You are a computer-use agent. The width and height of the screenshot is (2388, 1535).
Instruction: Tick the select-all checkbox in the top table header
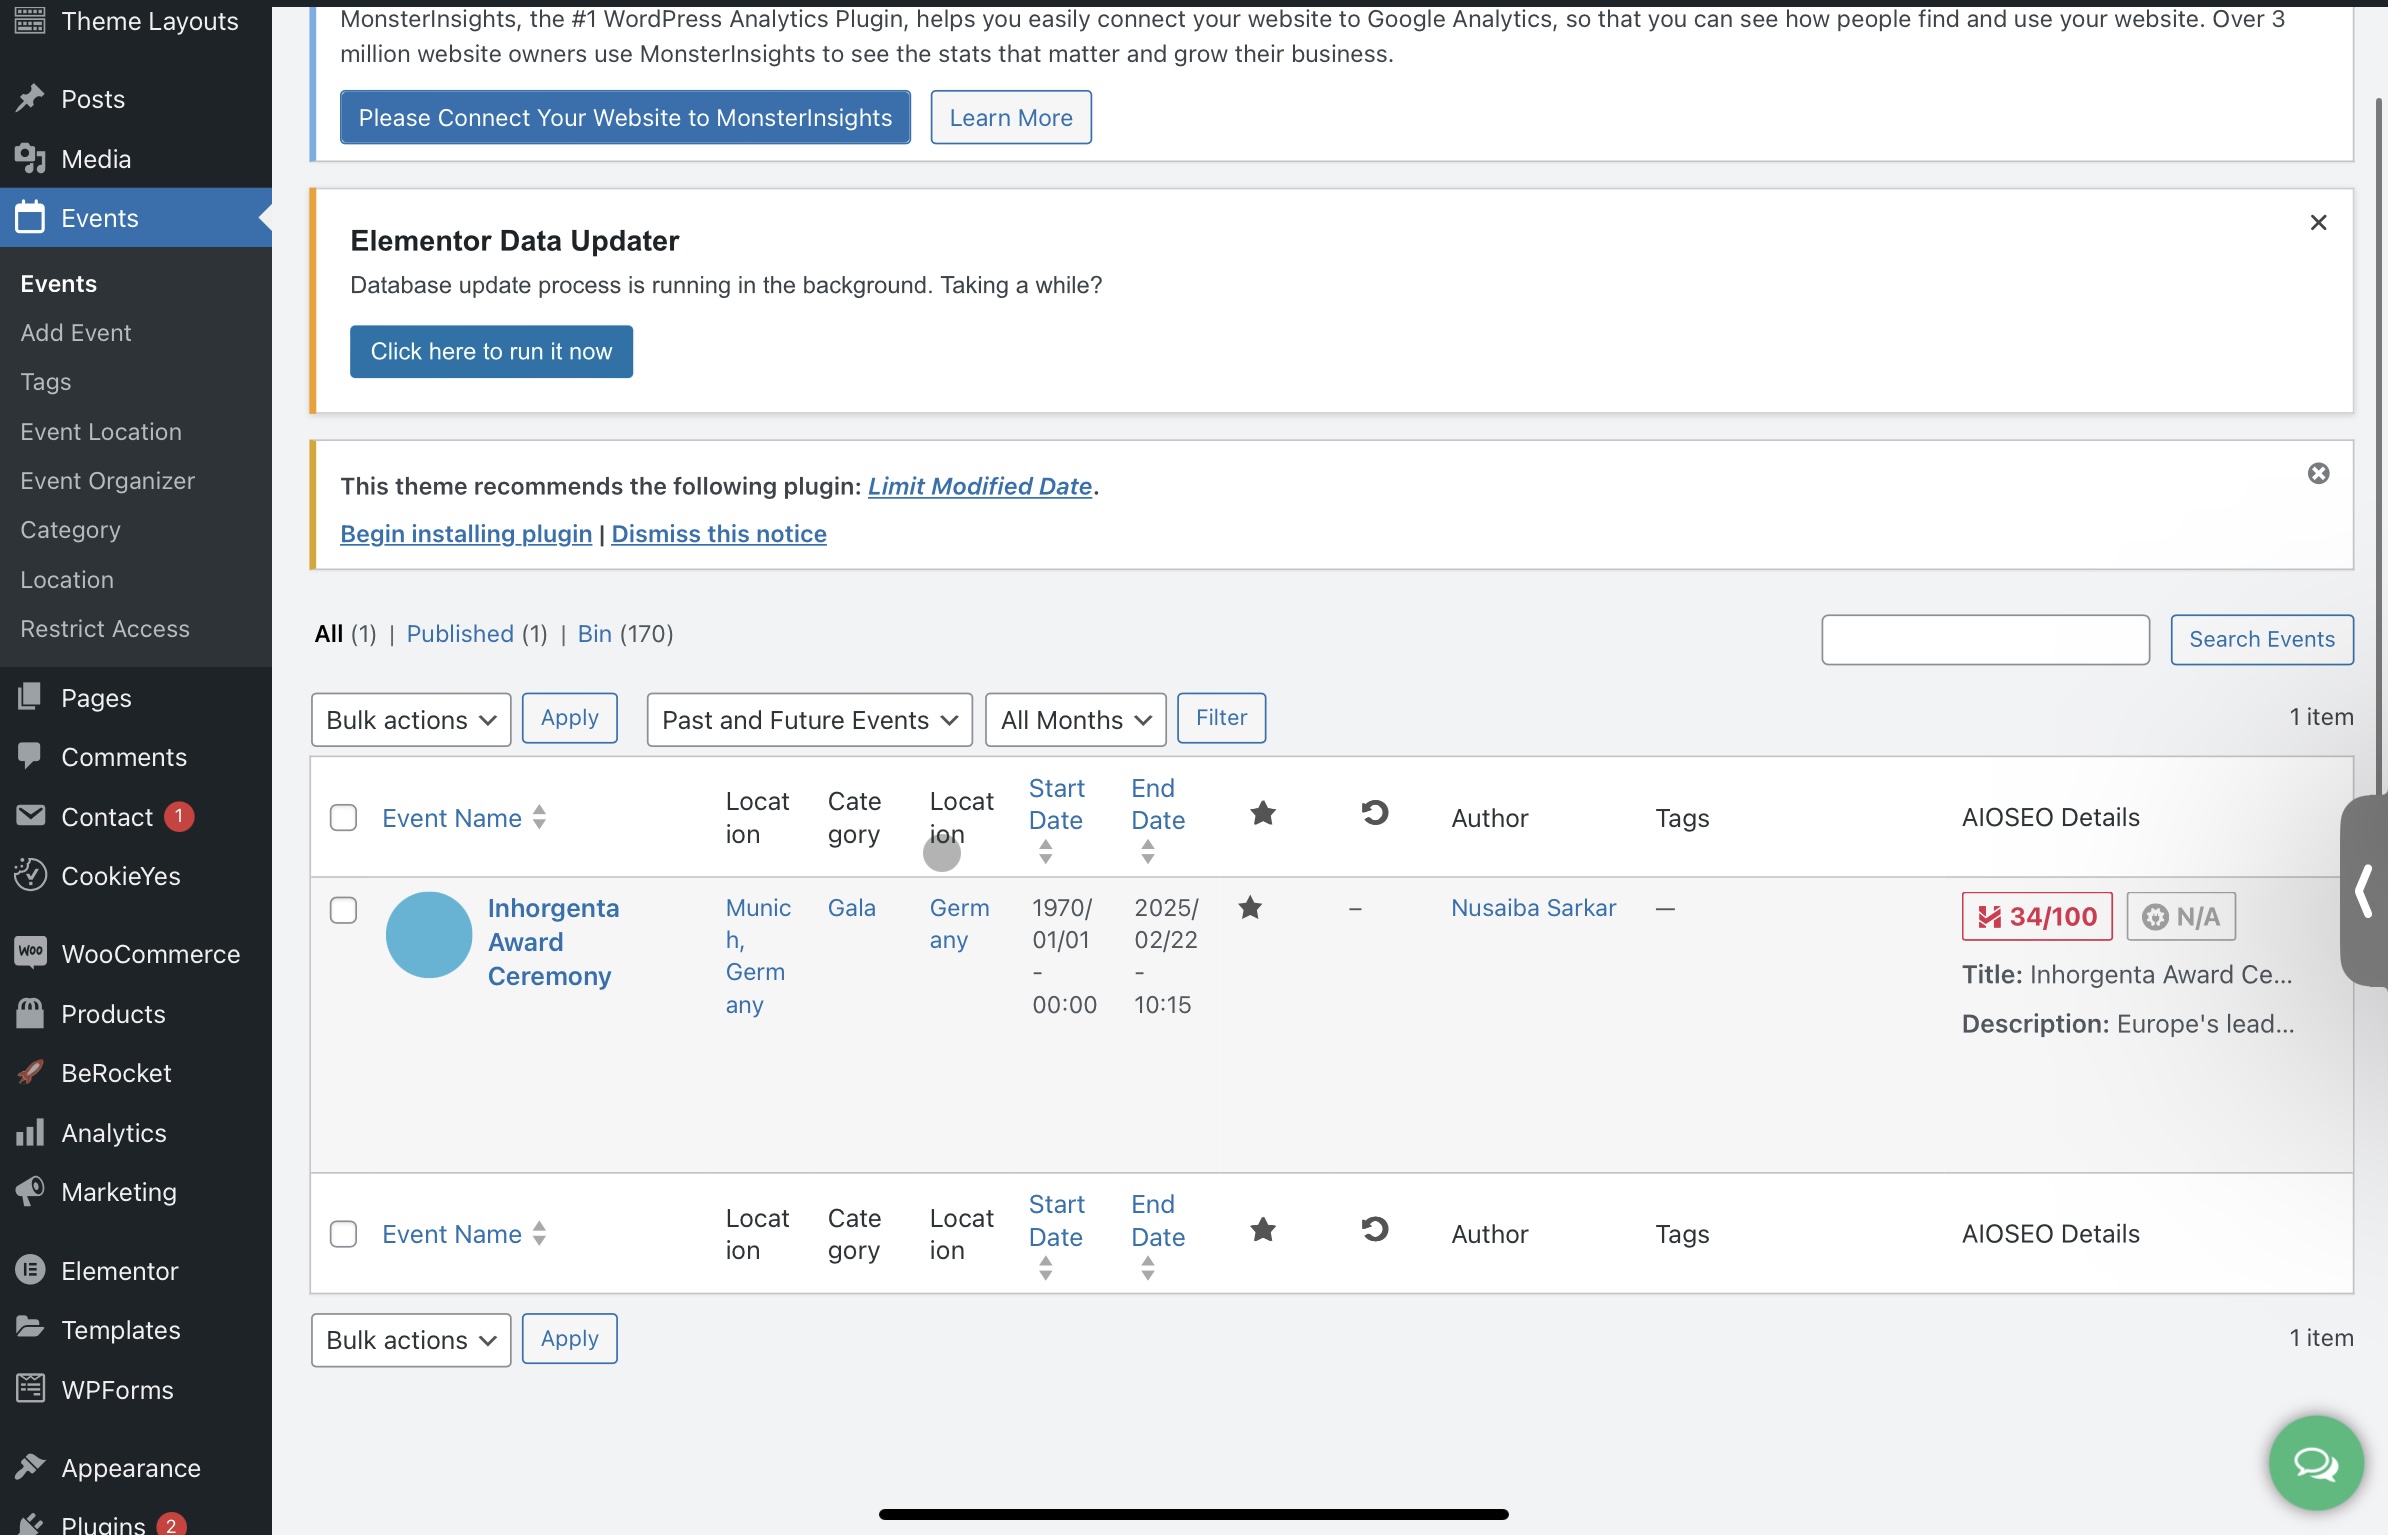343,818
